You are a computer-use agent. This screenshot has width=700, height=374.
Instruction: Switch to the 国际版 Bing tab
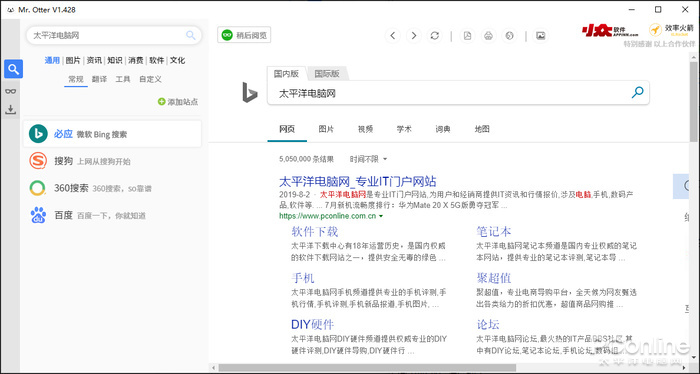327,74
